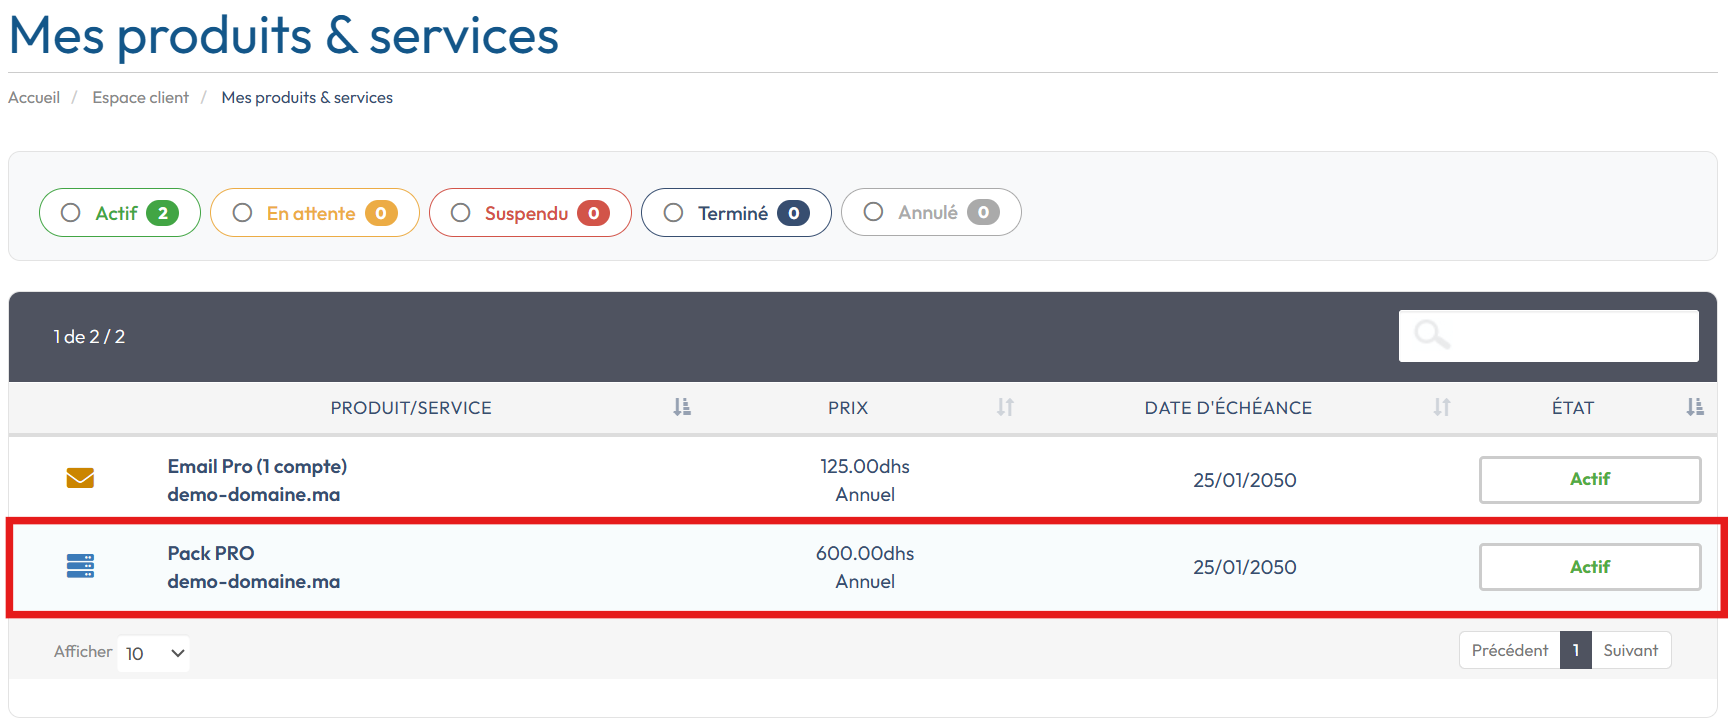Click the Pack PRO server icon

[x=80, y=566]
